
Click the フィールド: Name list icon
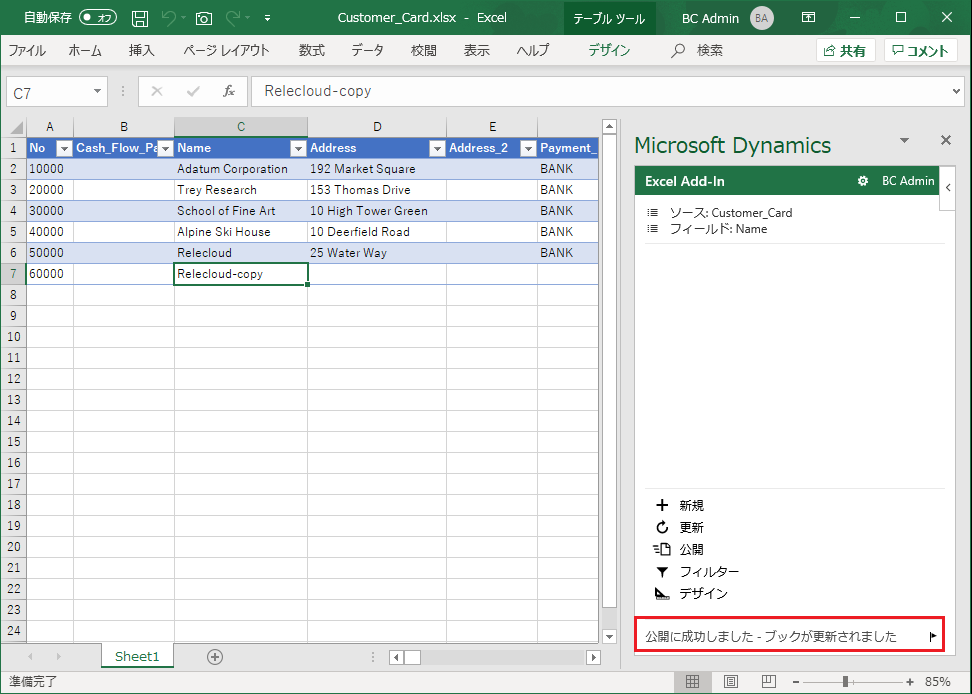pyautogui.click(x=652, y=229)
